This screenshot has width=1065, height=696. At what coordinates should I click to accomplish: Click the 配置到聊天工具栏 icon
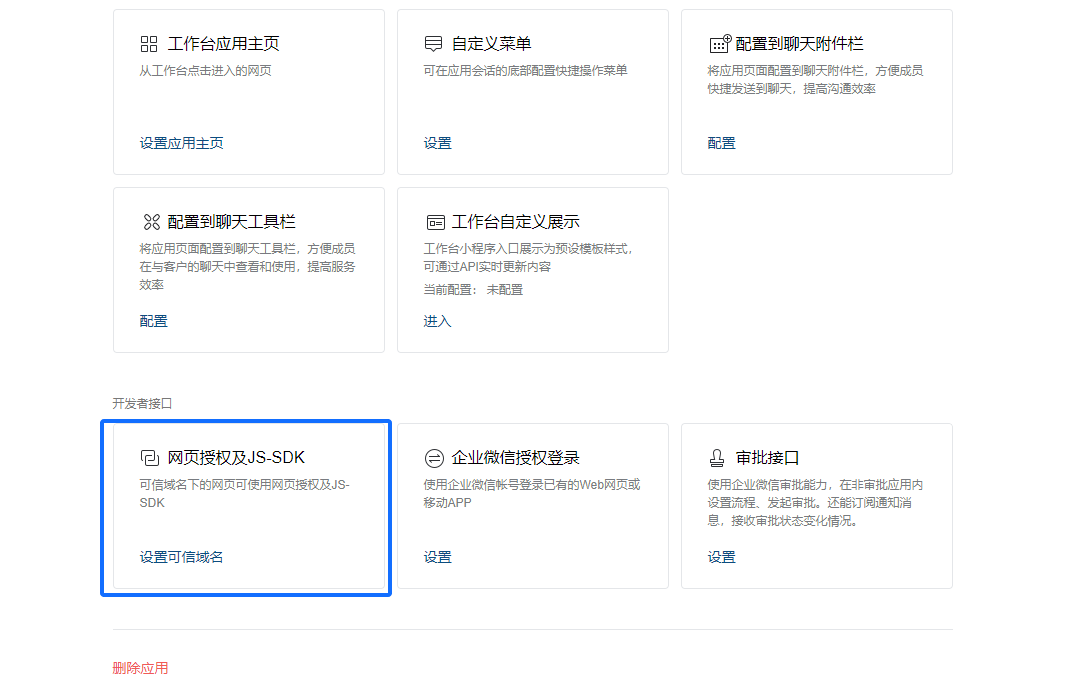[x=151, y=222]
